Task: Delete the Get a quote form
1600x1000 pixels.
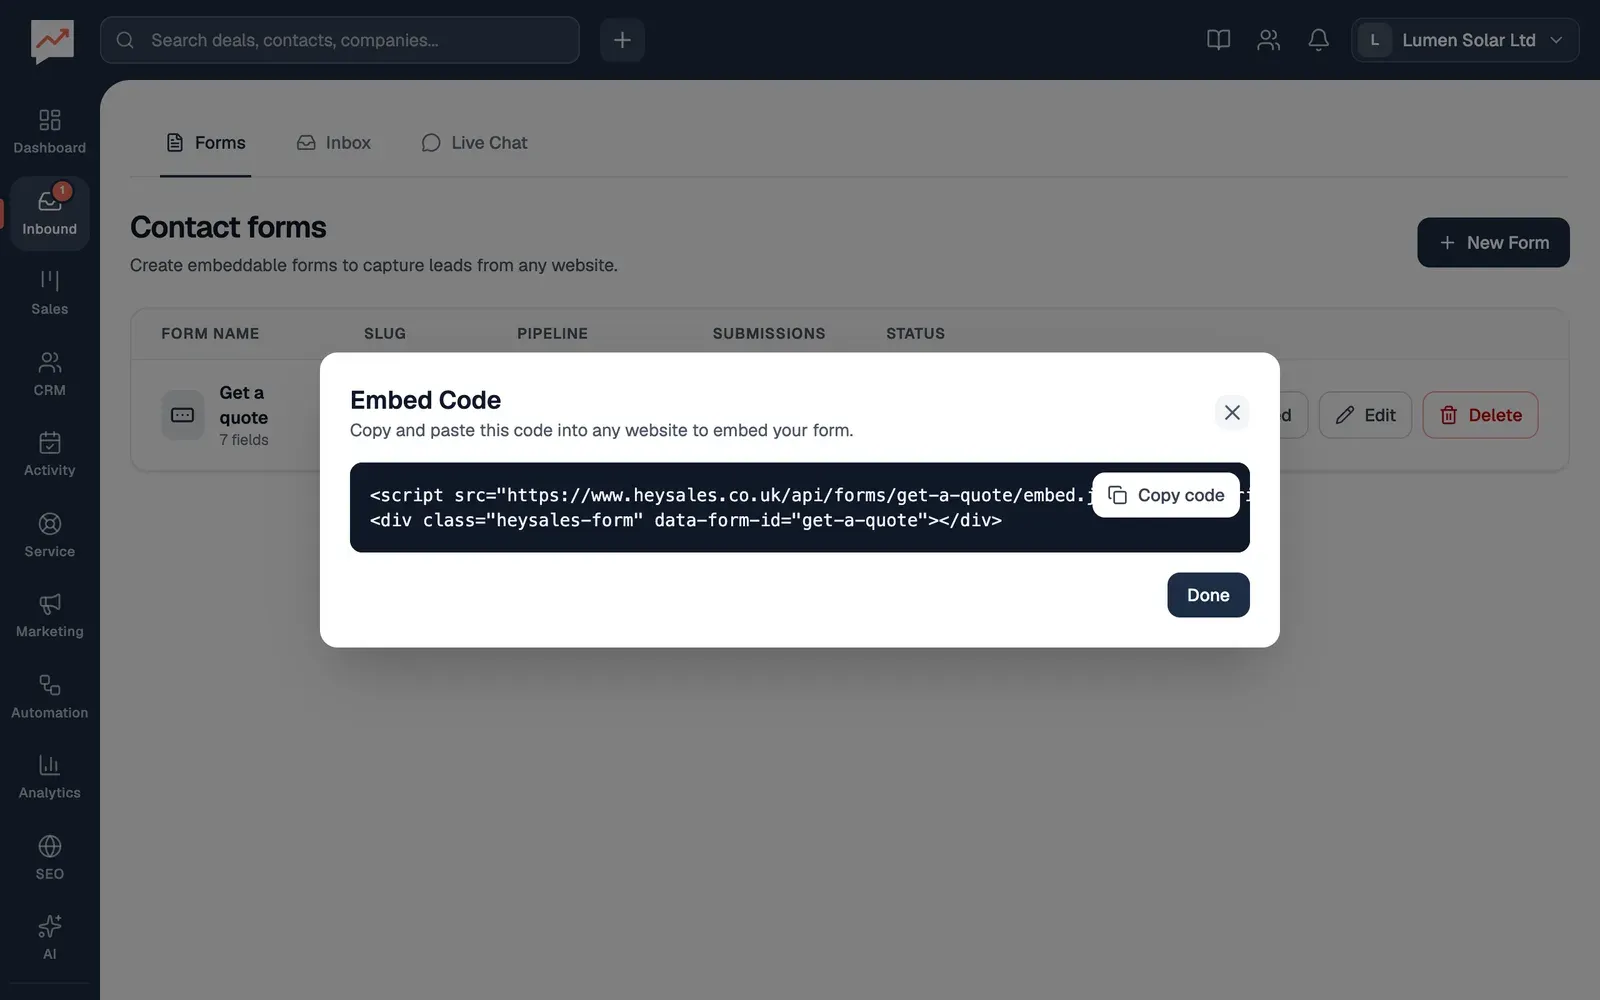Action: click(1480, 415)
